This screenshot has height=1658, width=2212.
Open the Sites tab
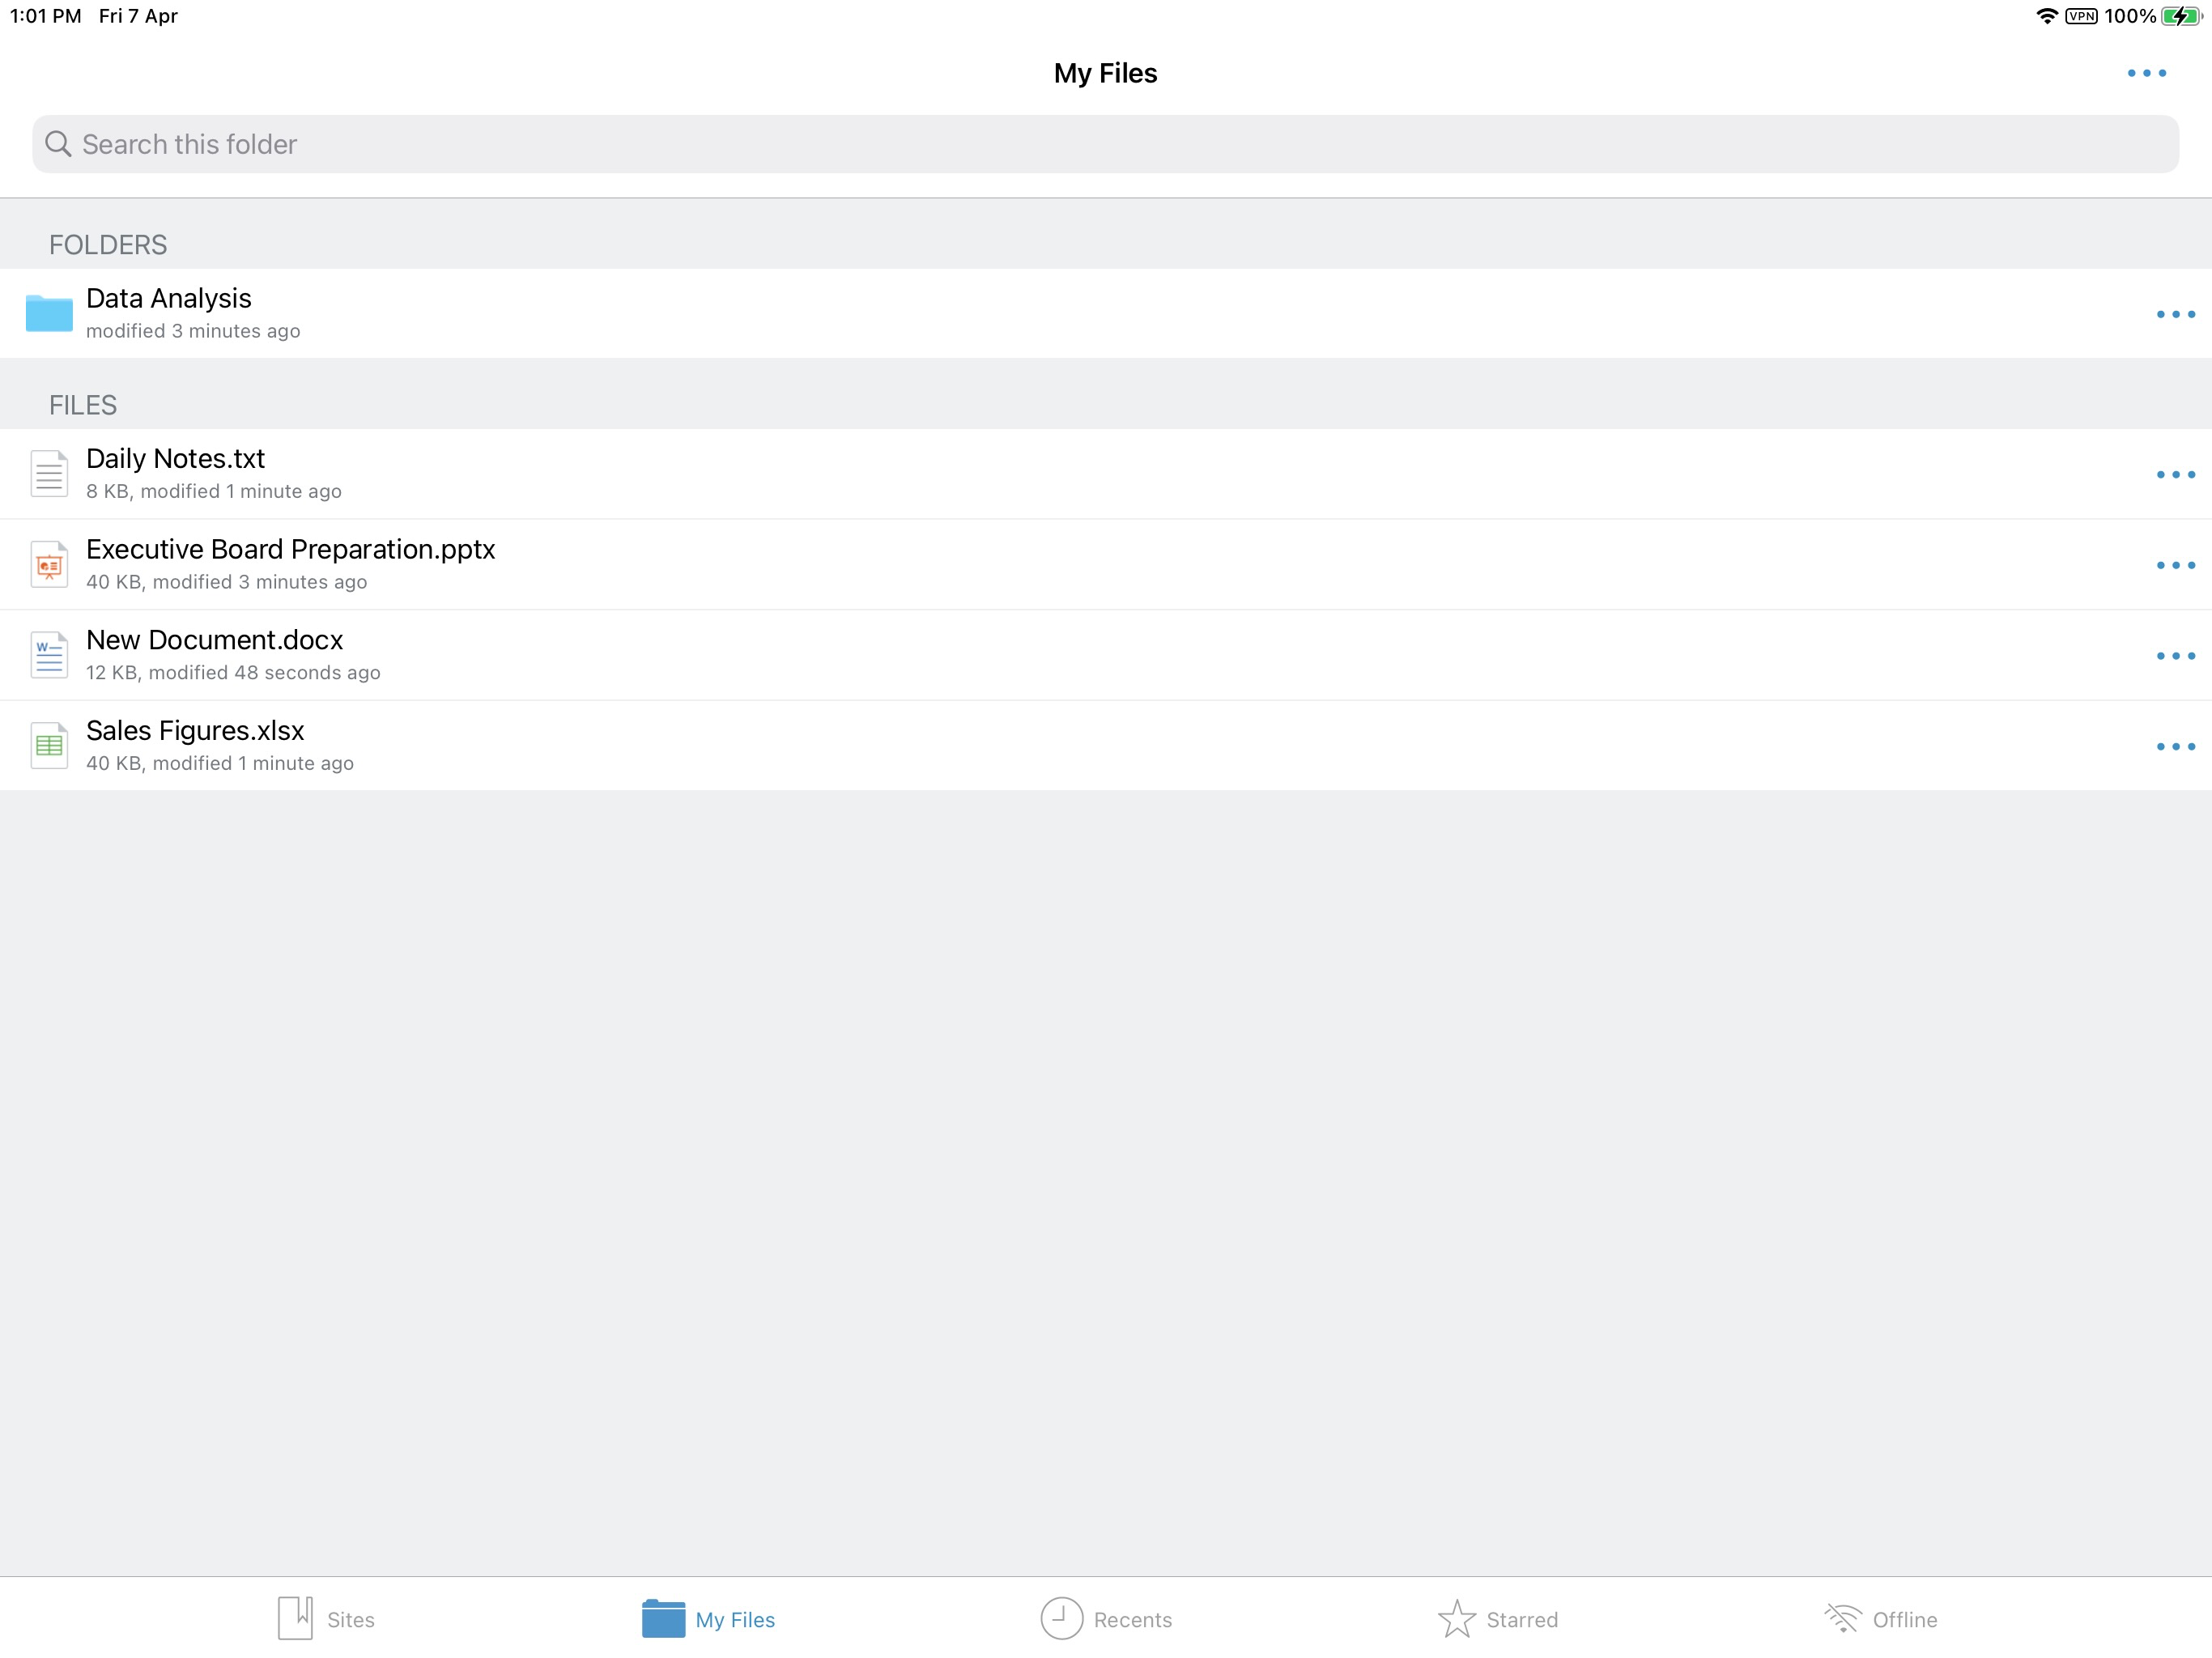tap(326, 1619)
